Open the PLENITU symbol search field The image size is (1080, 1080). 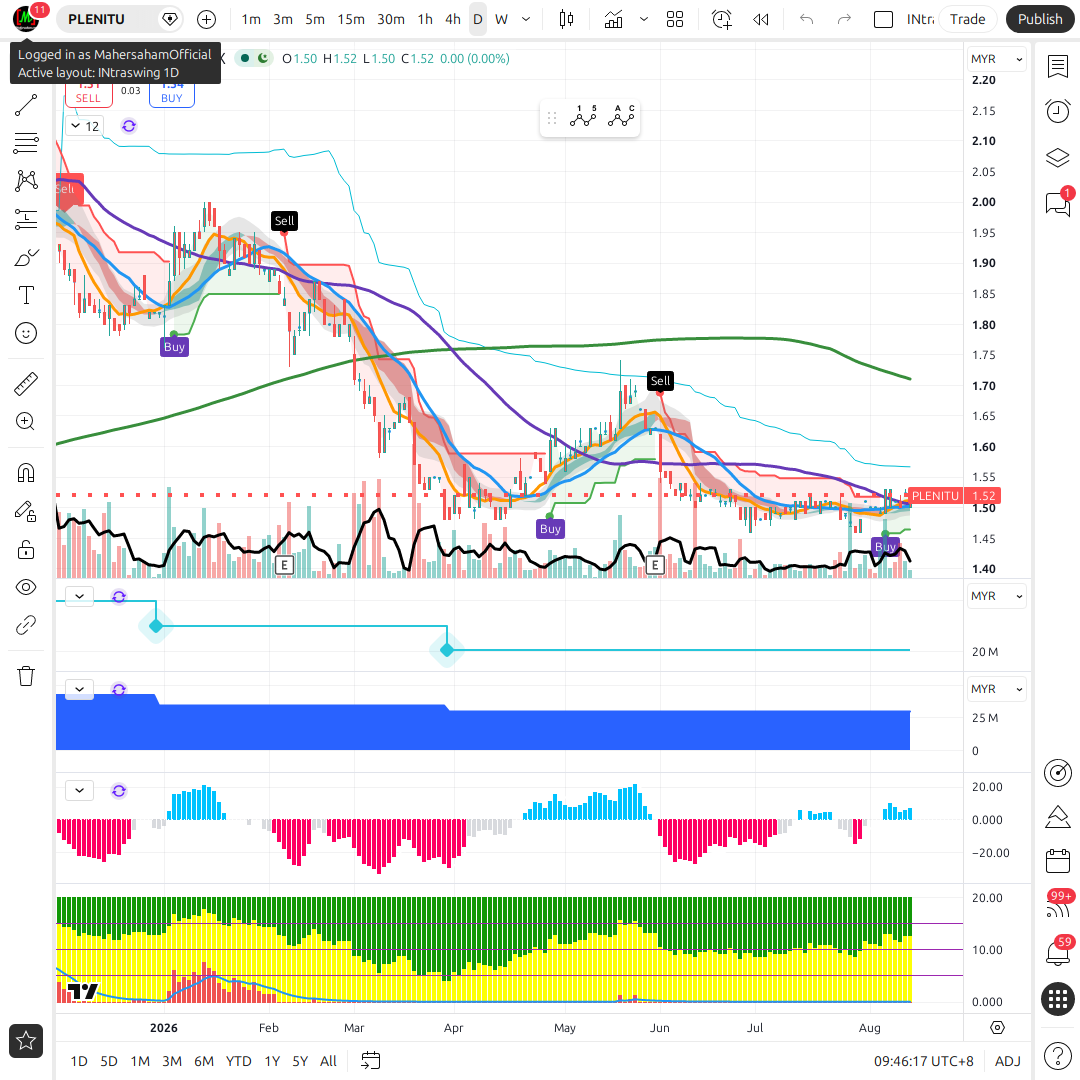pos(107,19)
